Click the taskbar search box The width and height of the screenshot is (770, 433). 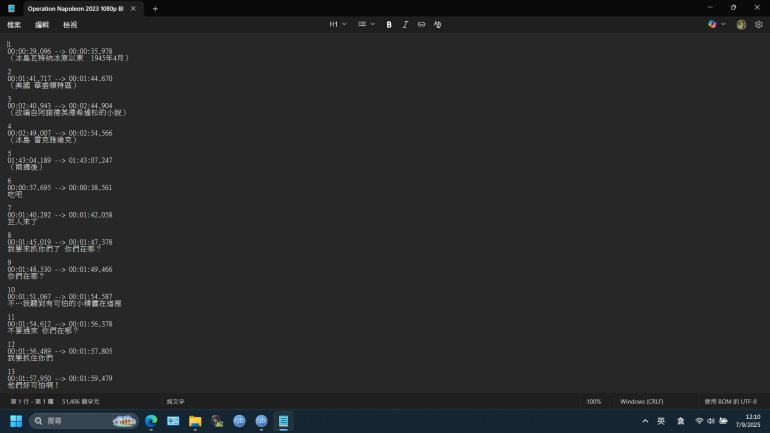click(83, 421)
